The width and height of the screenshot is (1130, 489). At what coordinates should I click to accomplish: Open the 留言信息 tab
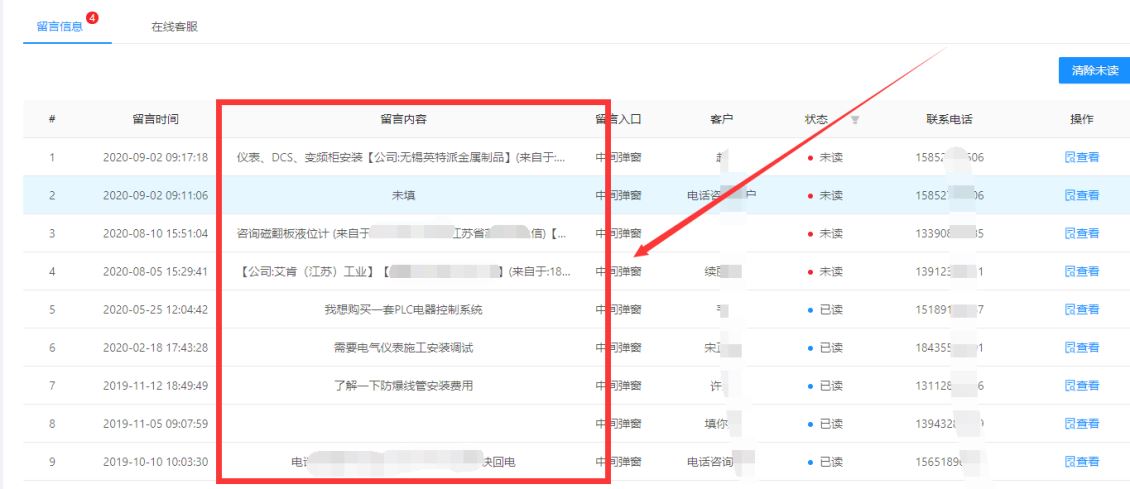tap(59, 26)
